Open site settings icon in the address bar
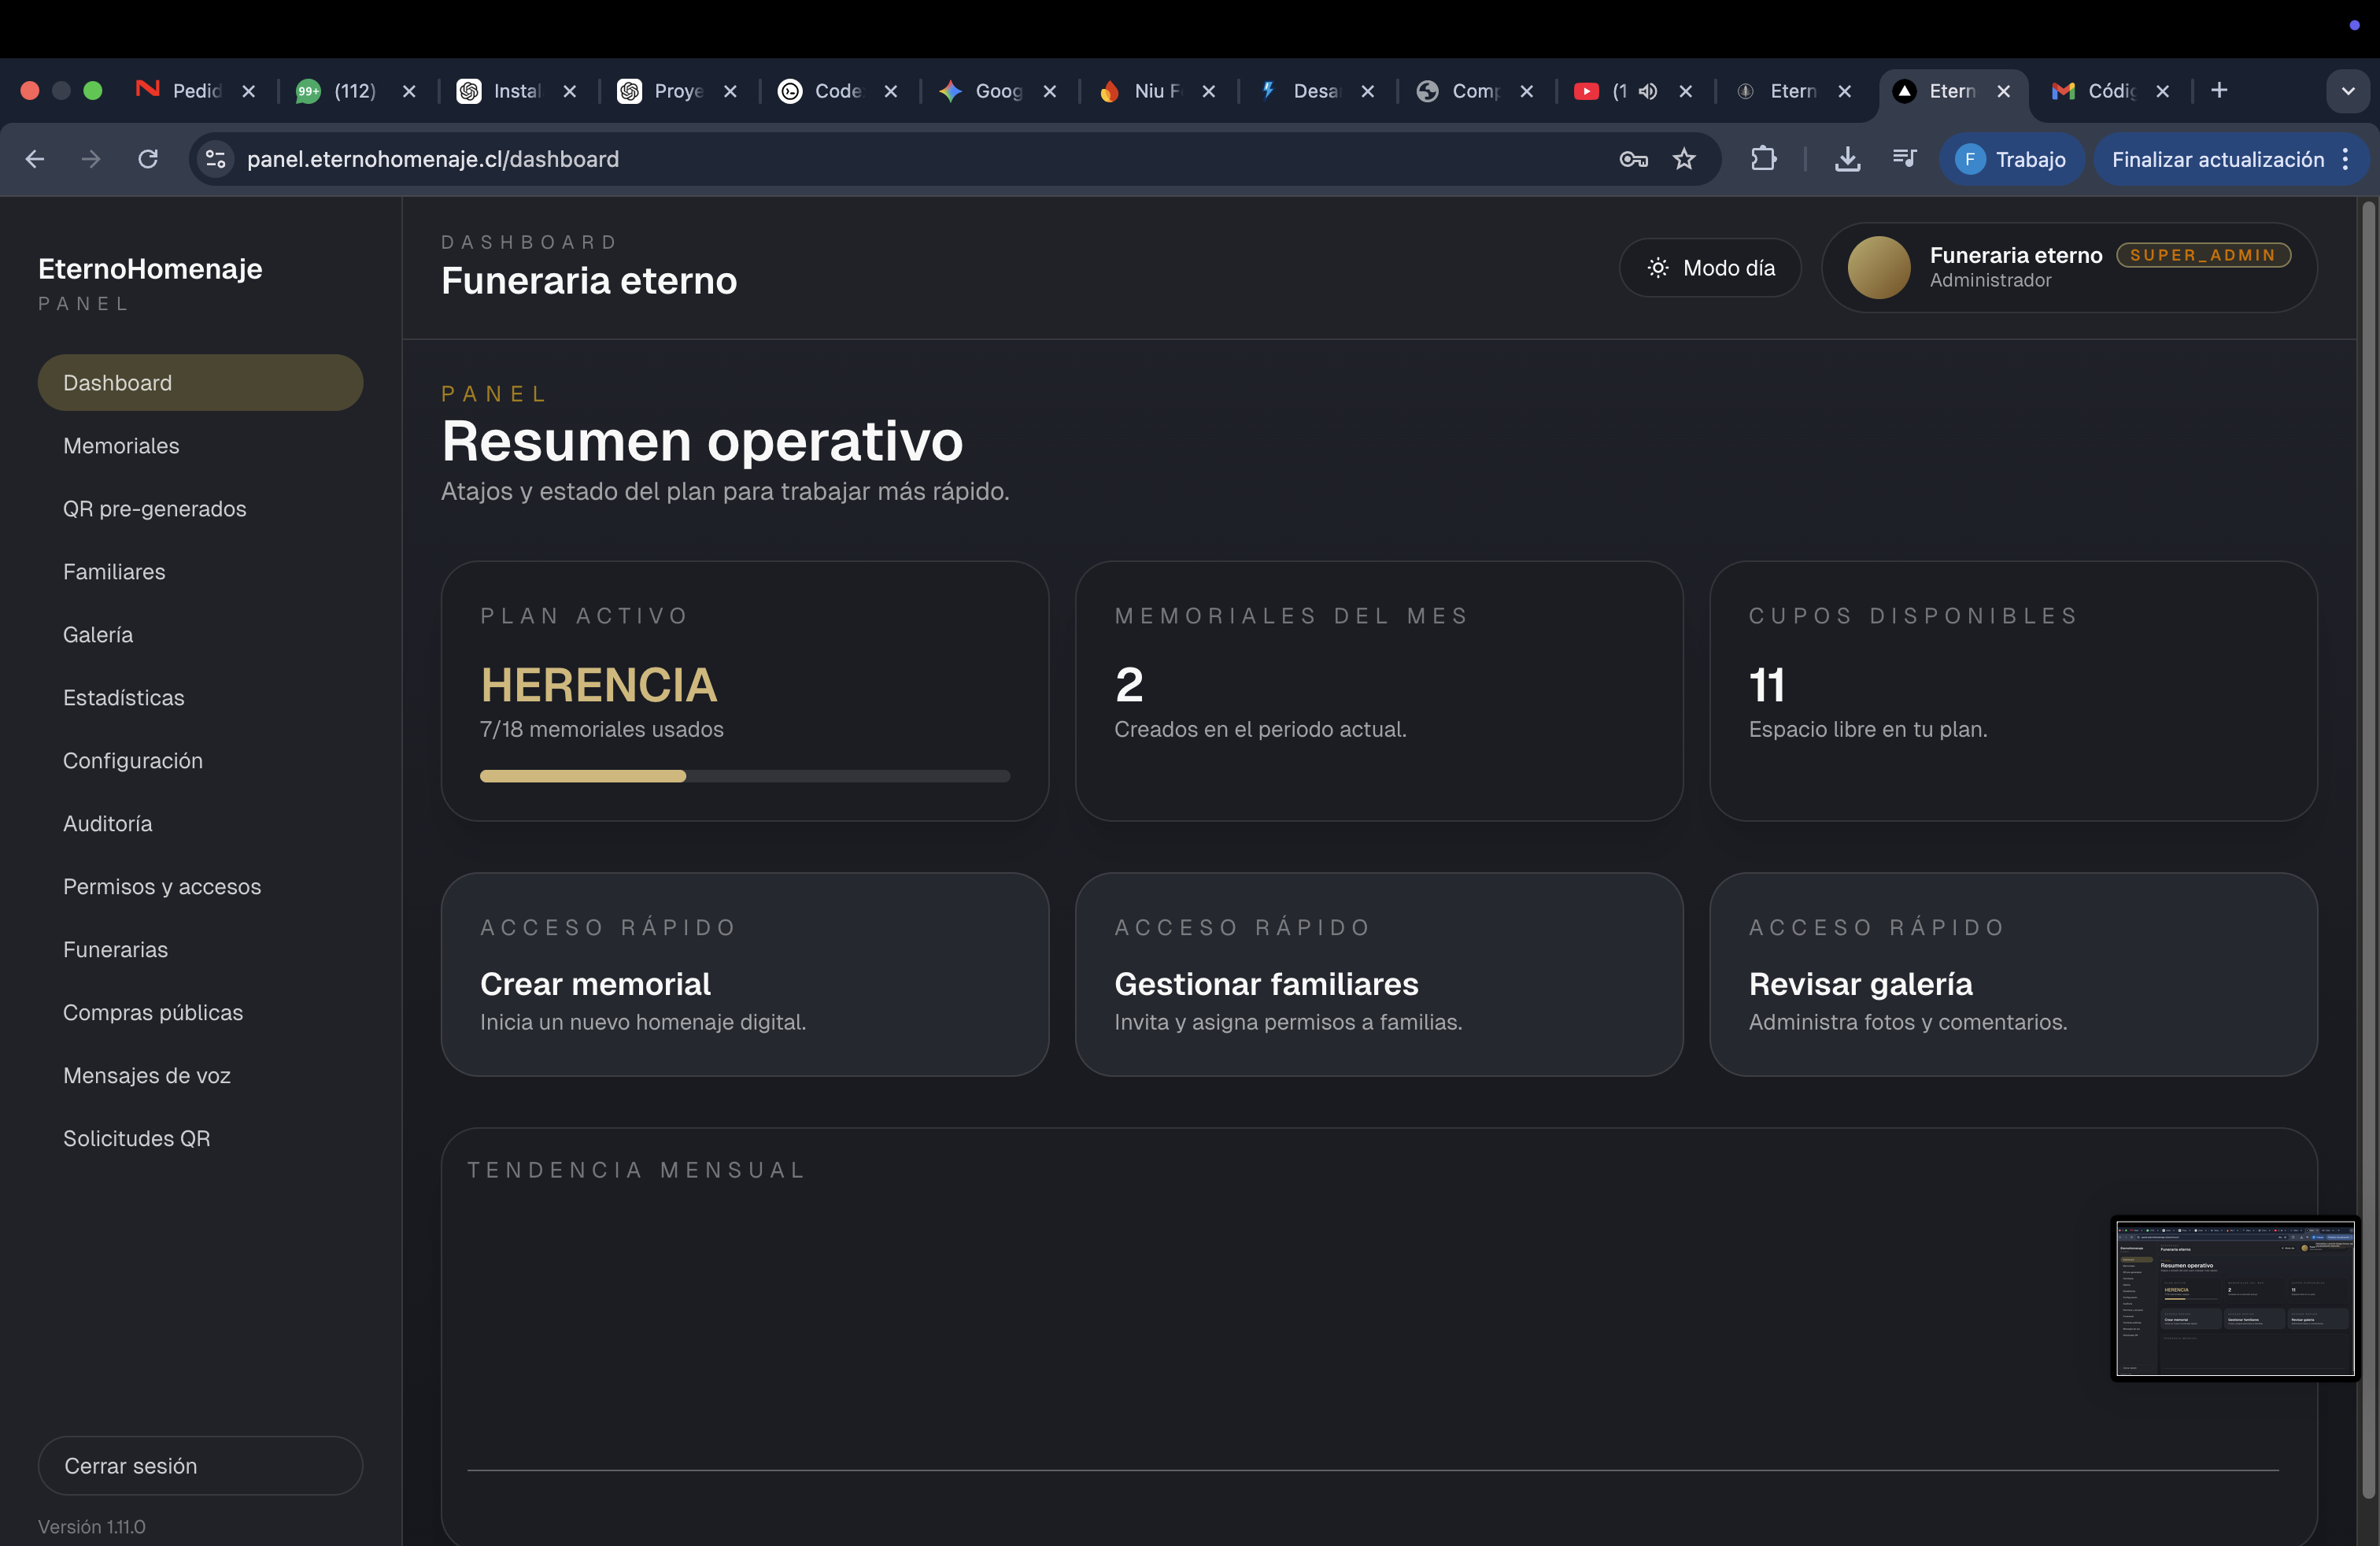2380x1546 pixels. pos(215,159)
